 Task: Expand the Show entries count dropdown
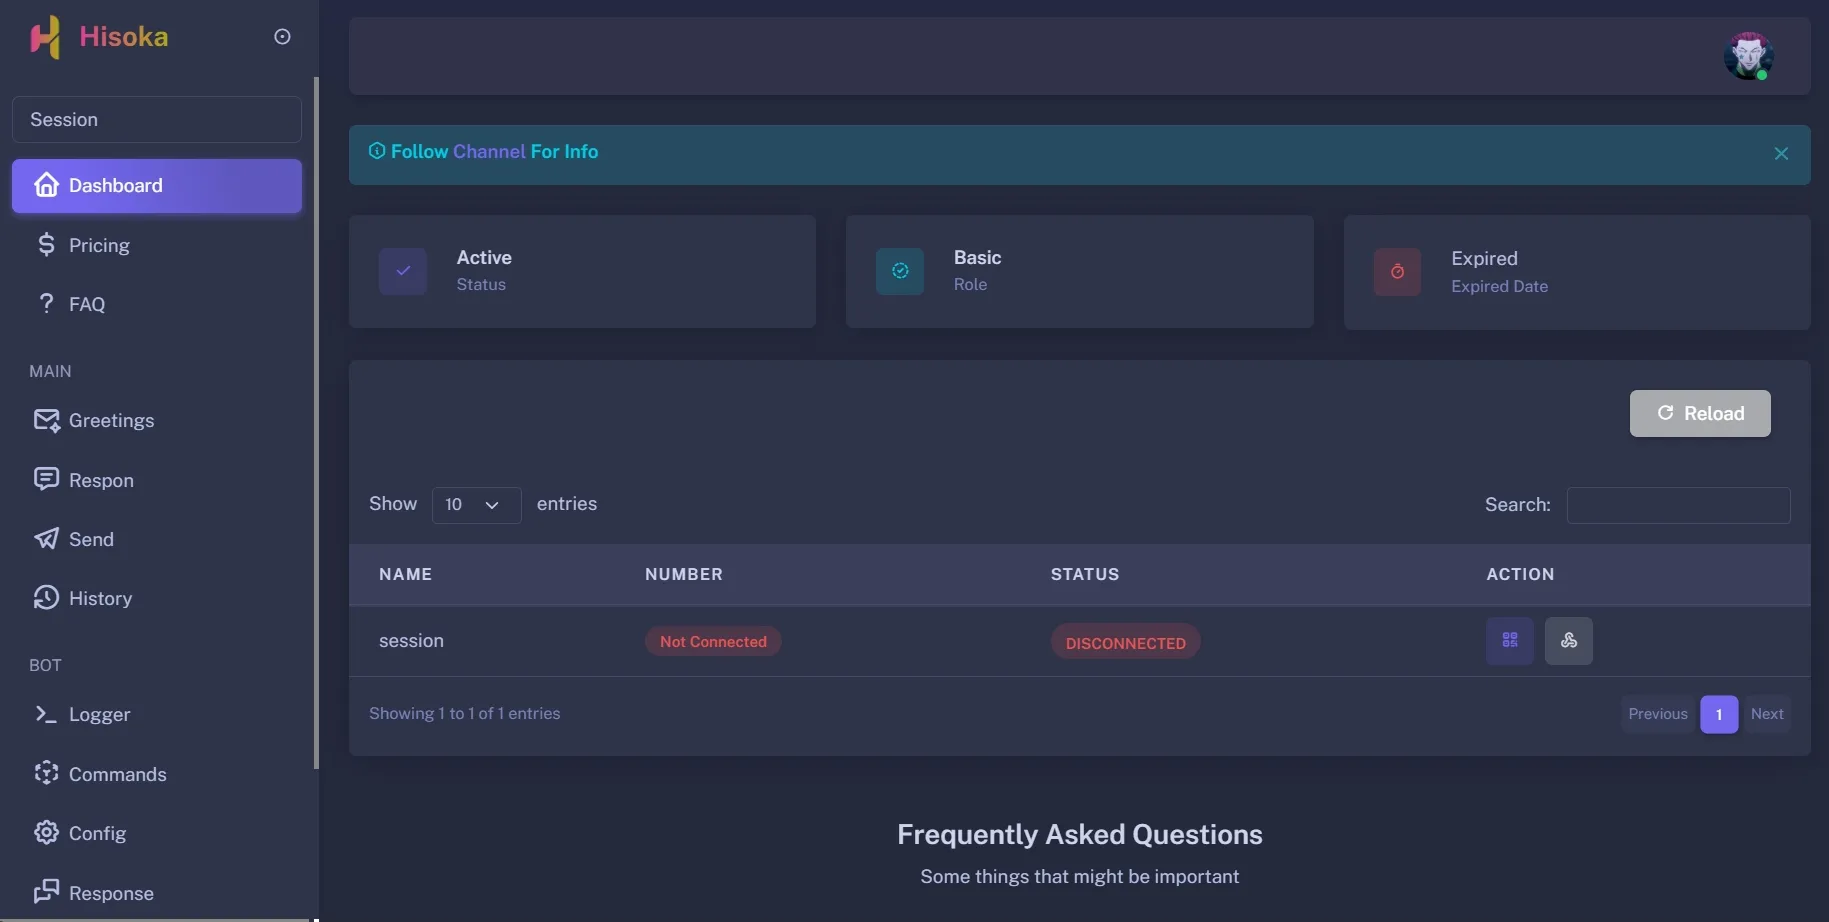tap(476, 505)
